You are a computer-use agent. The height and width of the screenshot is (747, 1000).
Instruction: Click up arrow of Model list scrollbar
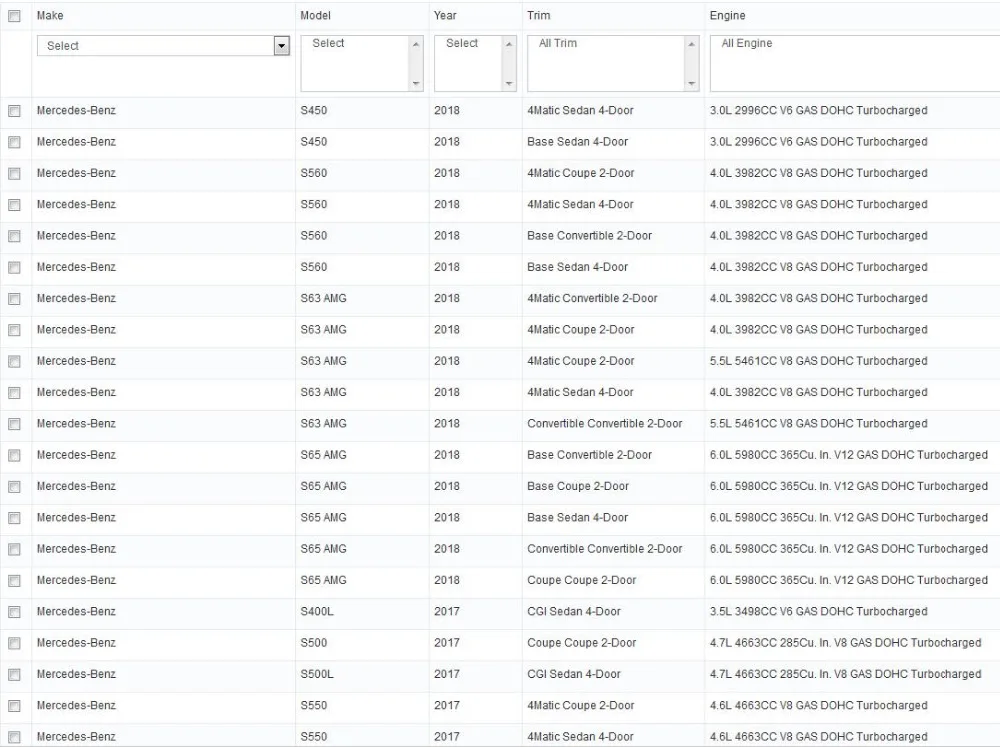[x=416, y=44]
